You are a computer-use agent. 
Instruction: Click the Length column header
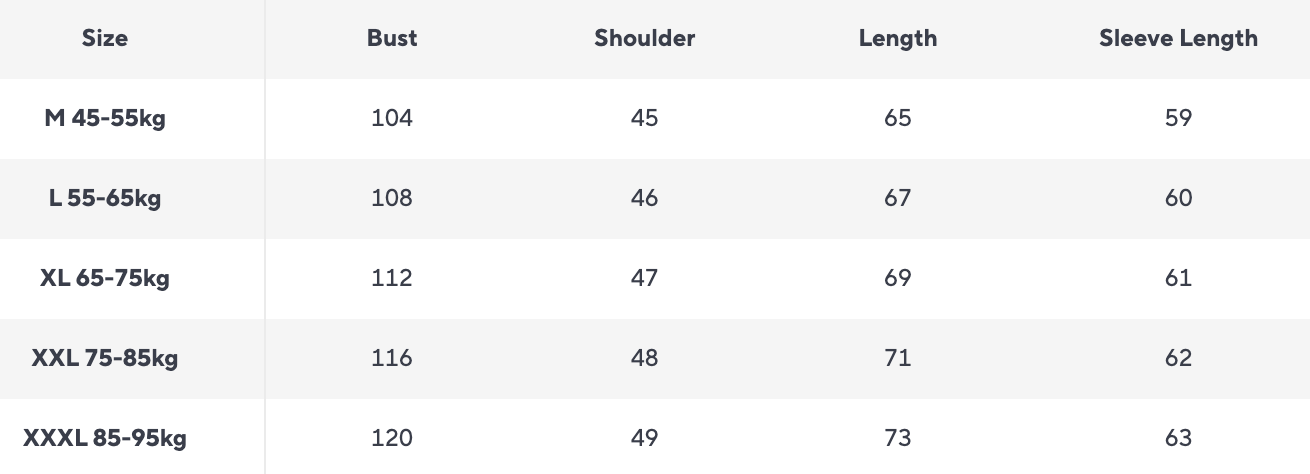(x=898, y=39)
